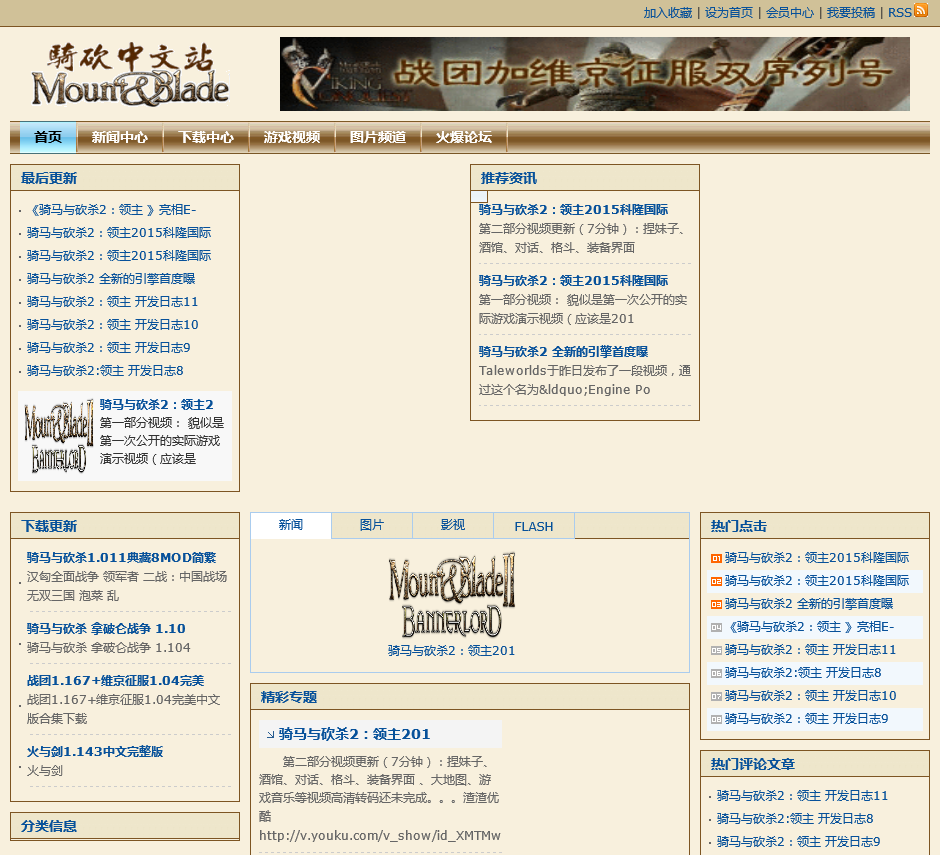The height and width of the screenshot is (855, 940).
Task: Open 开发日志11 in 热门评论文章
Action: pyautogui.click(x=802, y=796)
